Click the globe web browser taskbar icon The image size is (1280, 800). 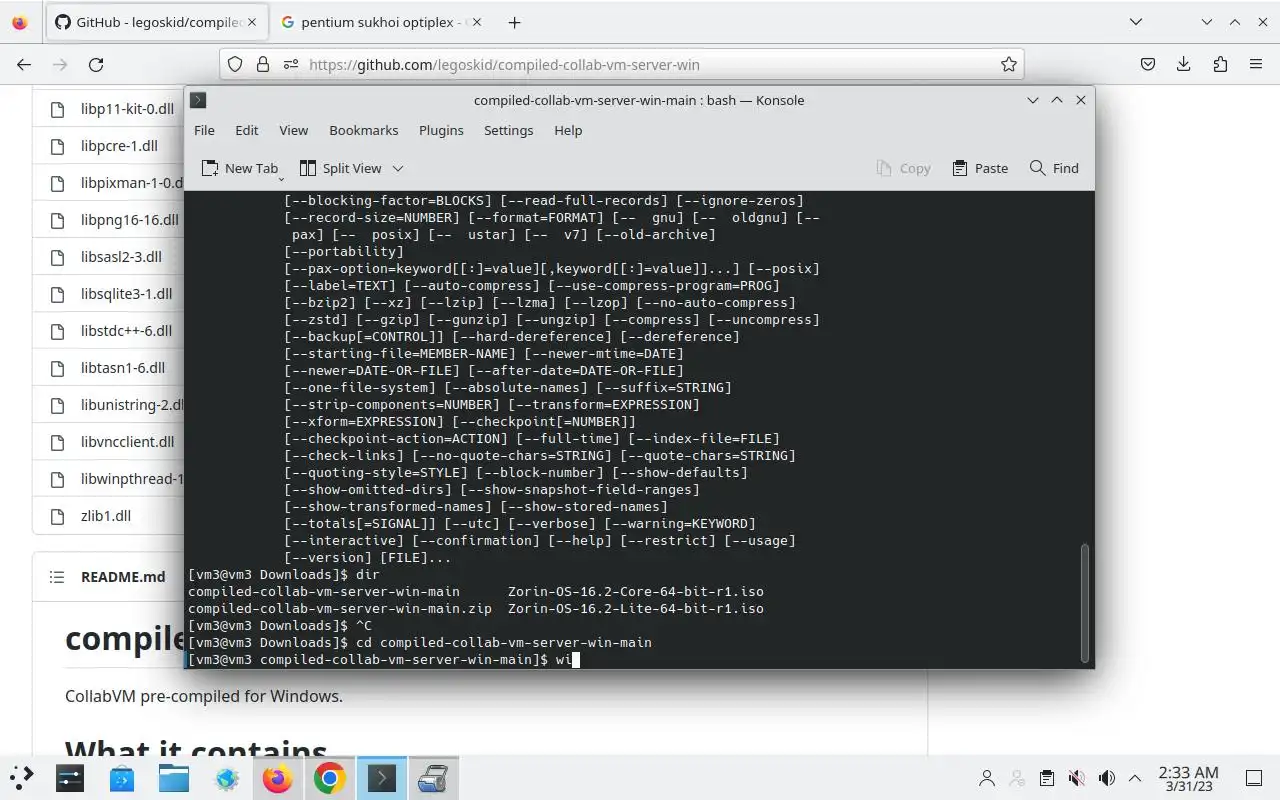226,777
